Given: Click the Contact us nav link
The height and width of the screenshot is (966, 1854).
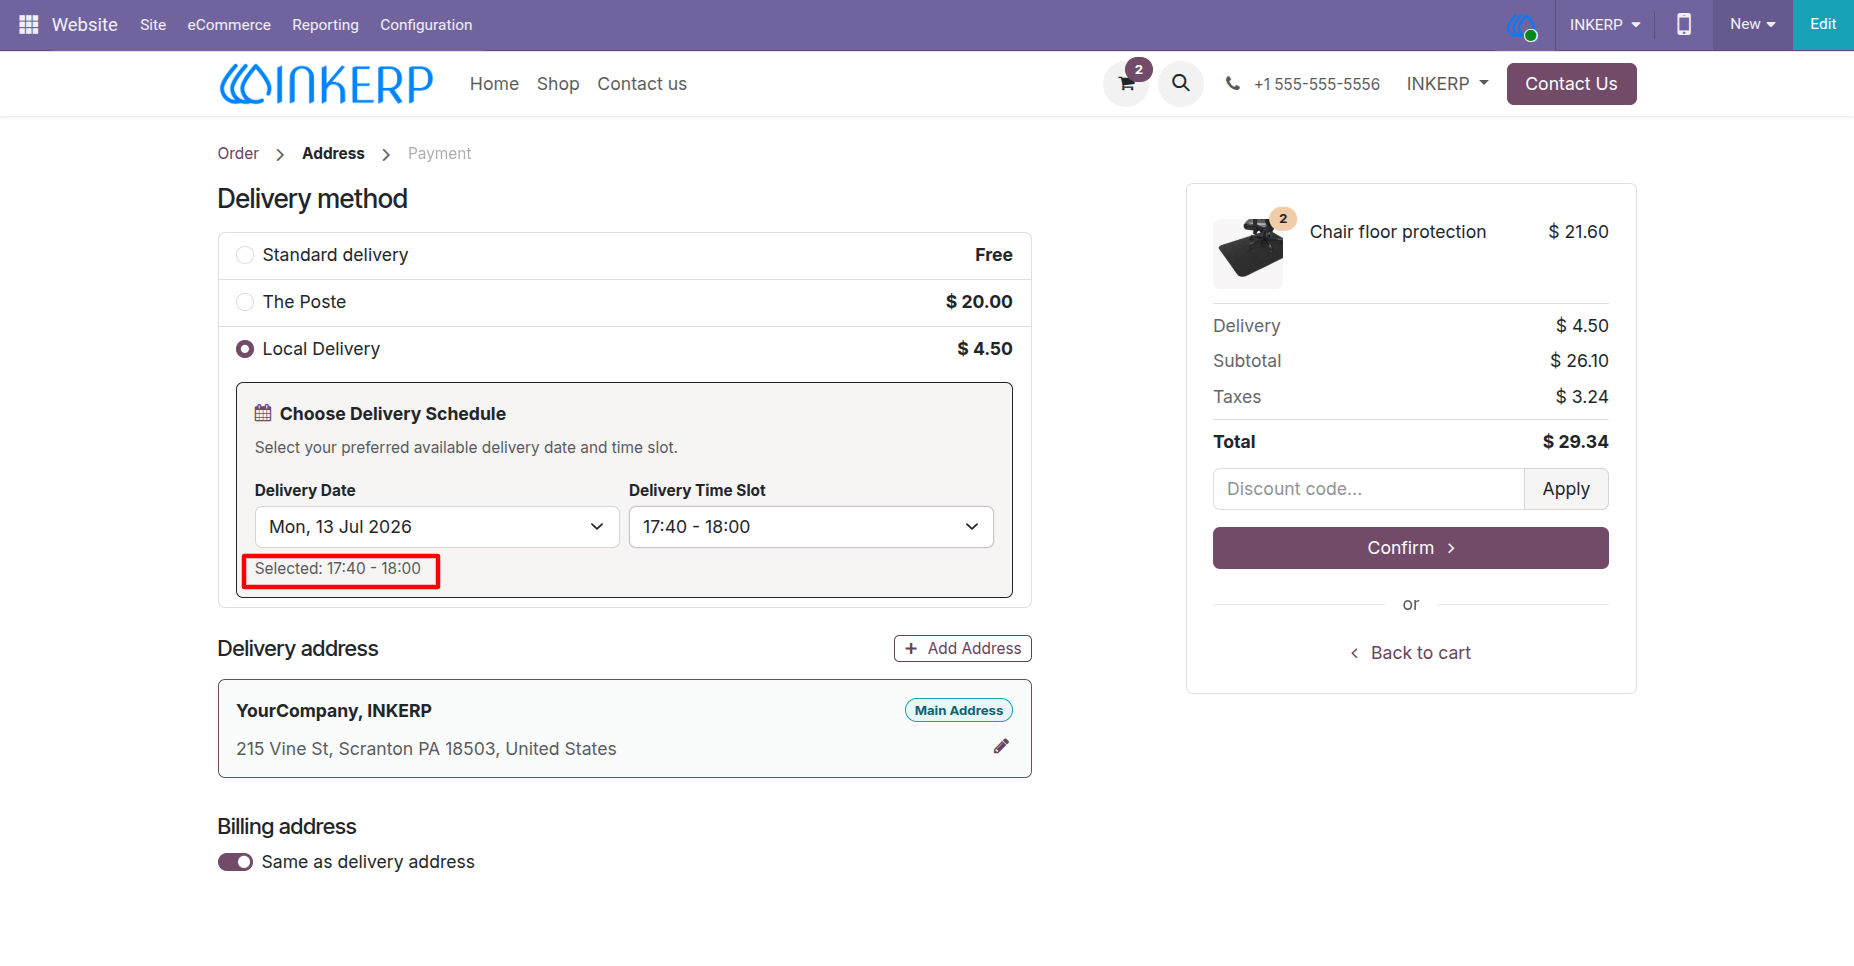Looking at the screenshot, I should point(642,84).
